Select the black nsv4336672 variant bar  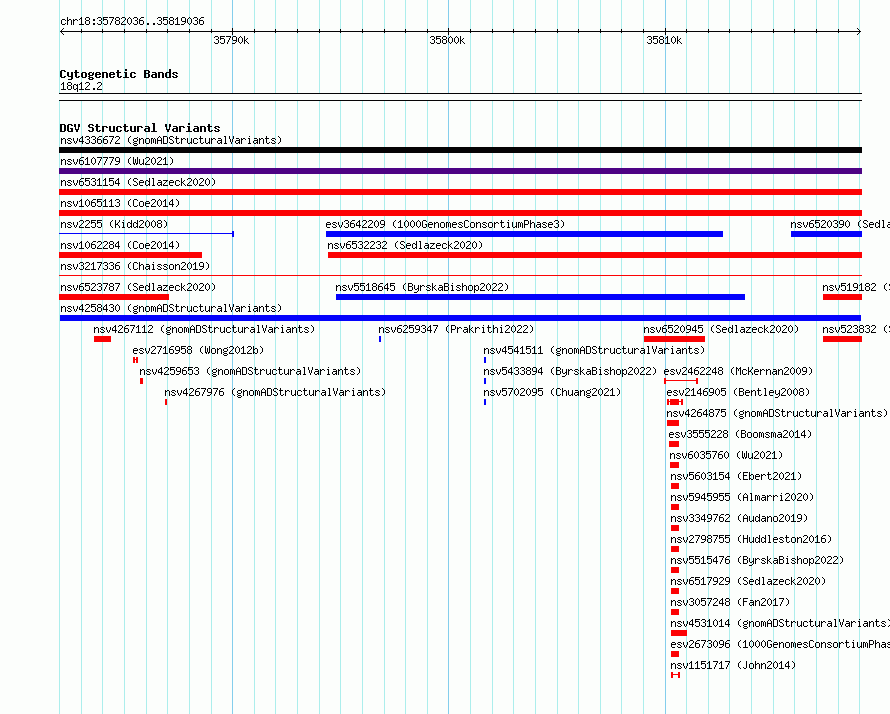tap(460, 150)
